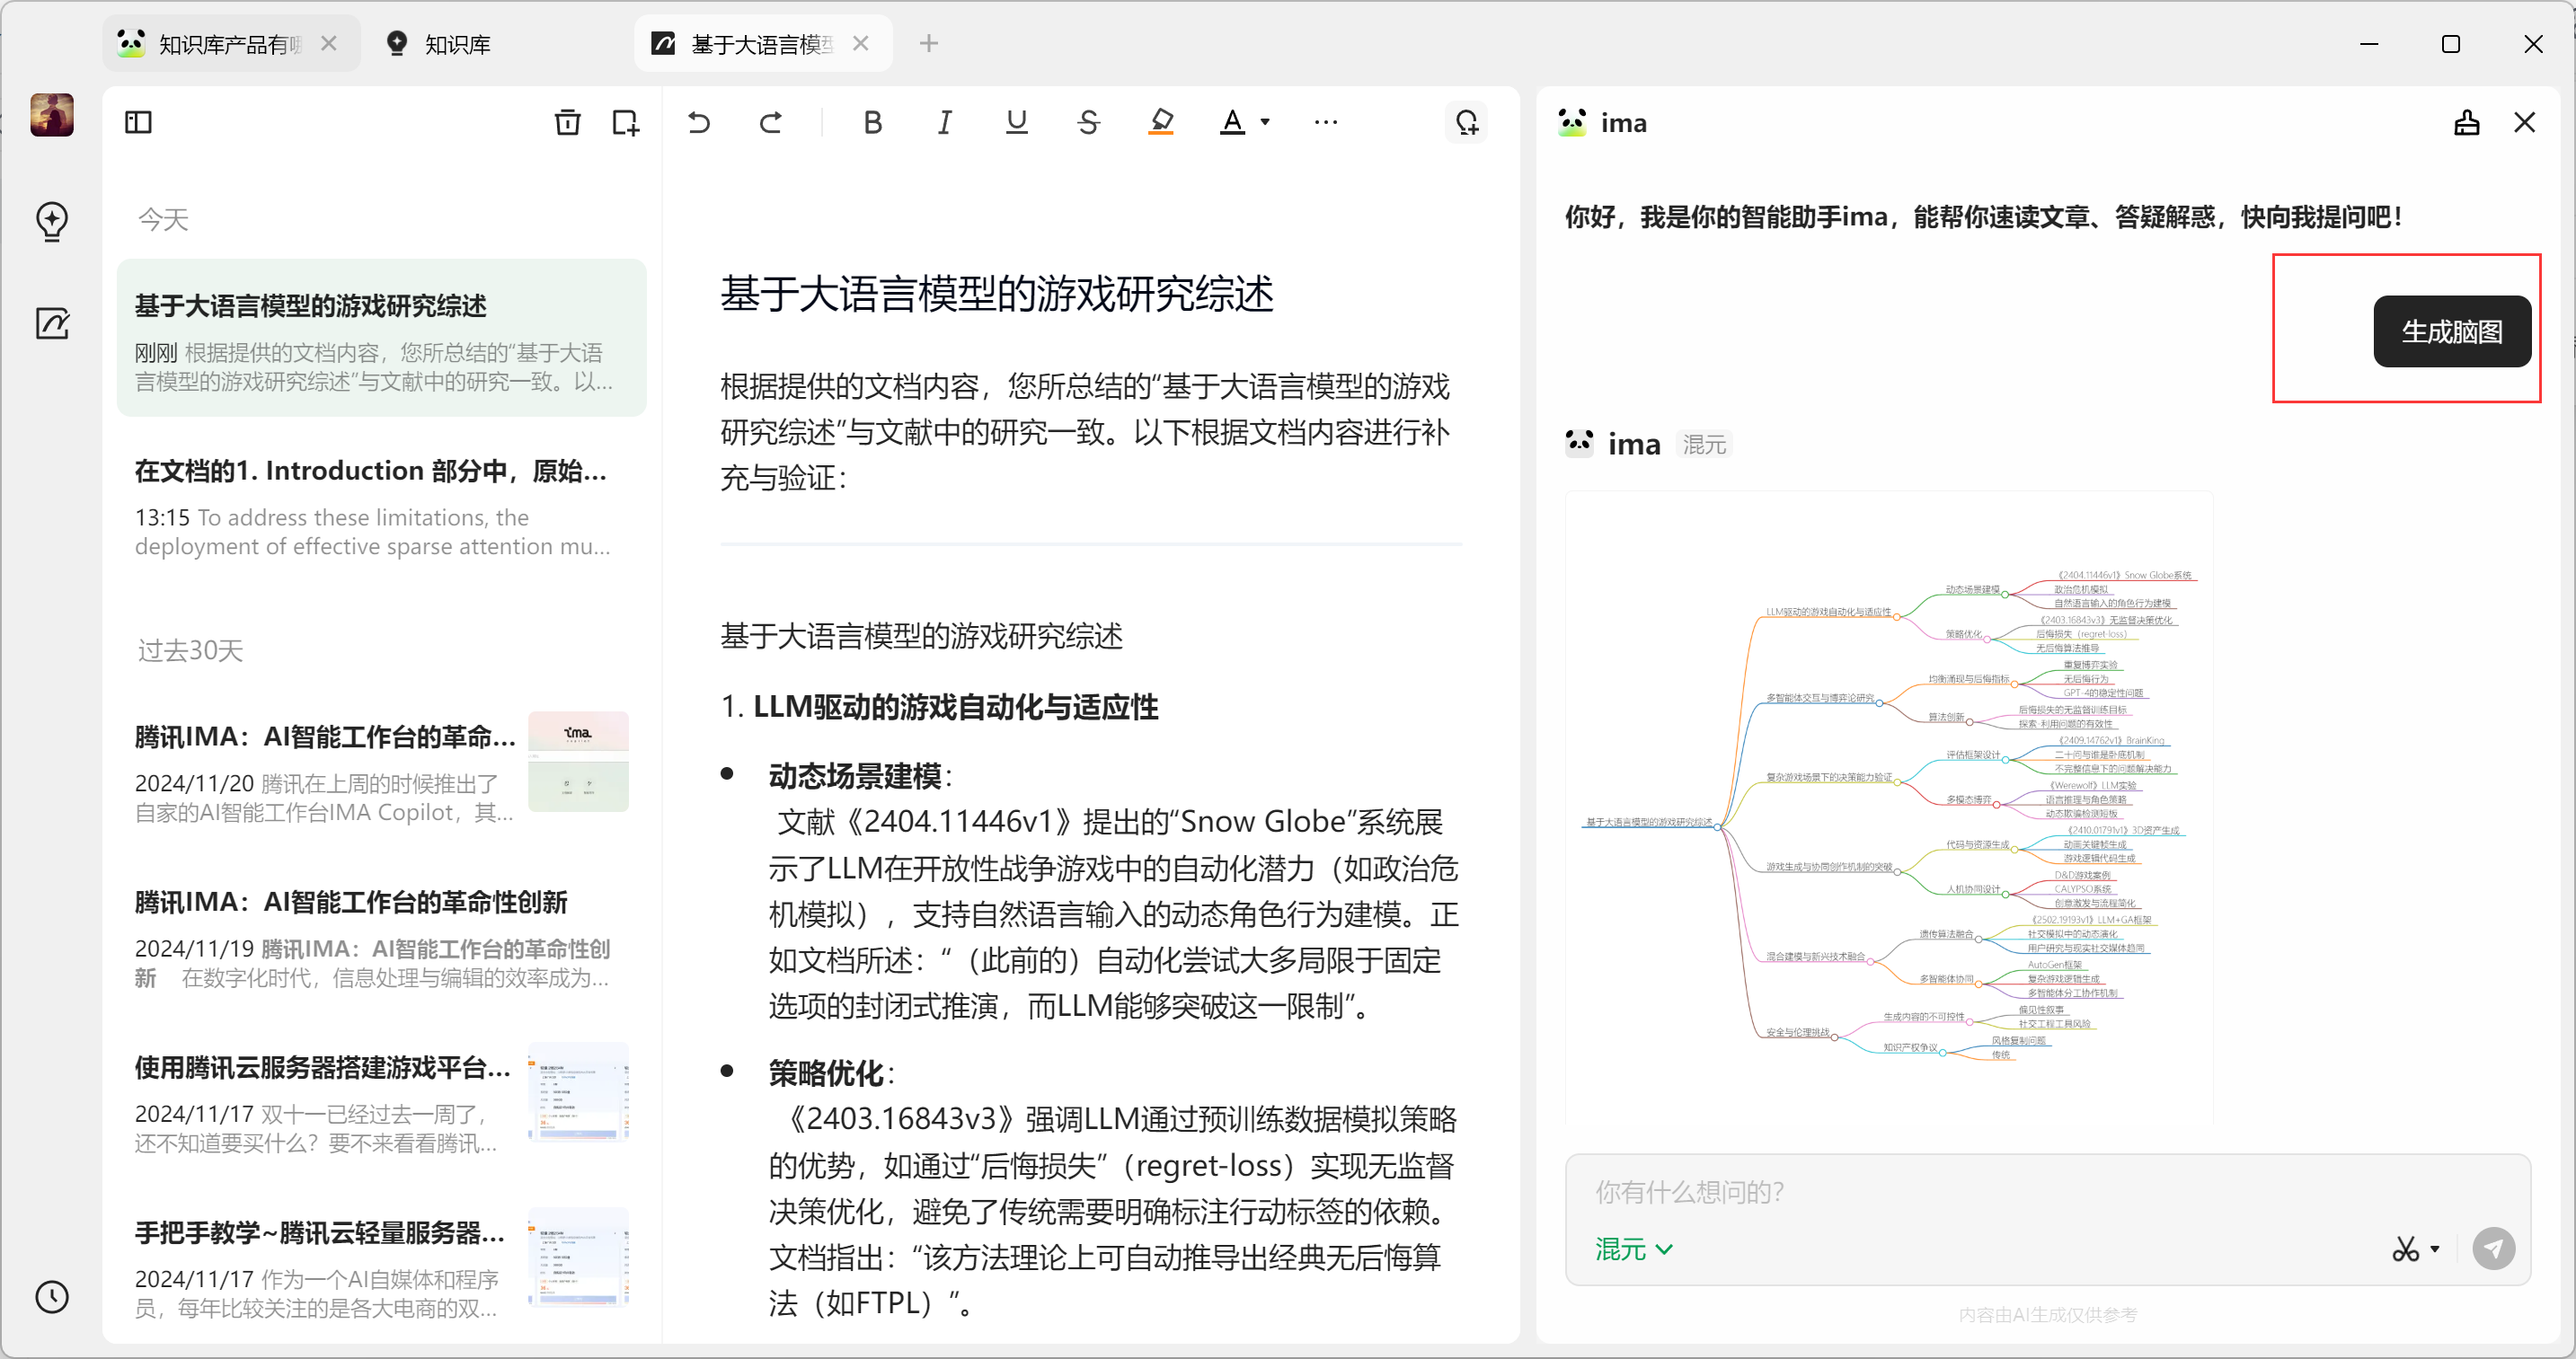This screenshot has height=1359, width=2576.
Task: Apply strikethrough to text
Action: (x=1088, y=122)
